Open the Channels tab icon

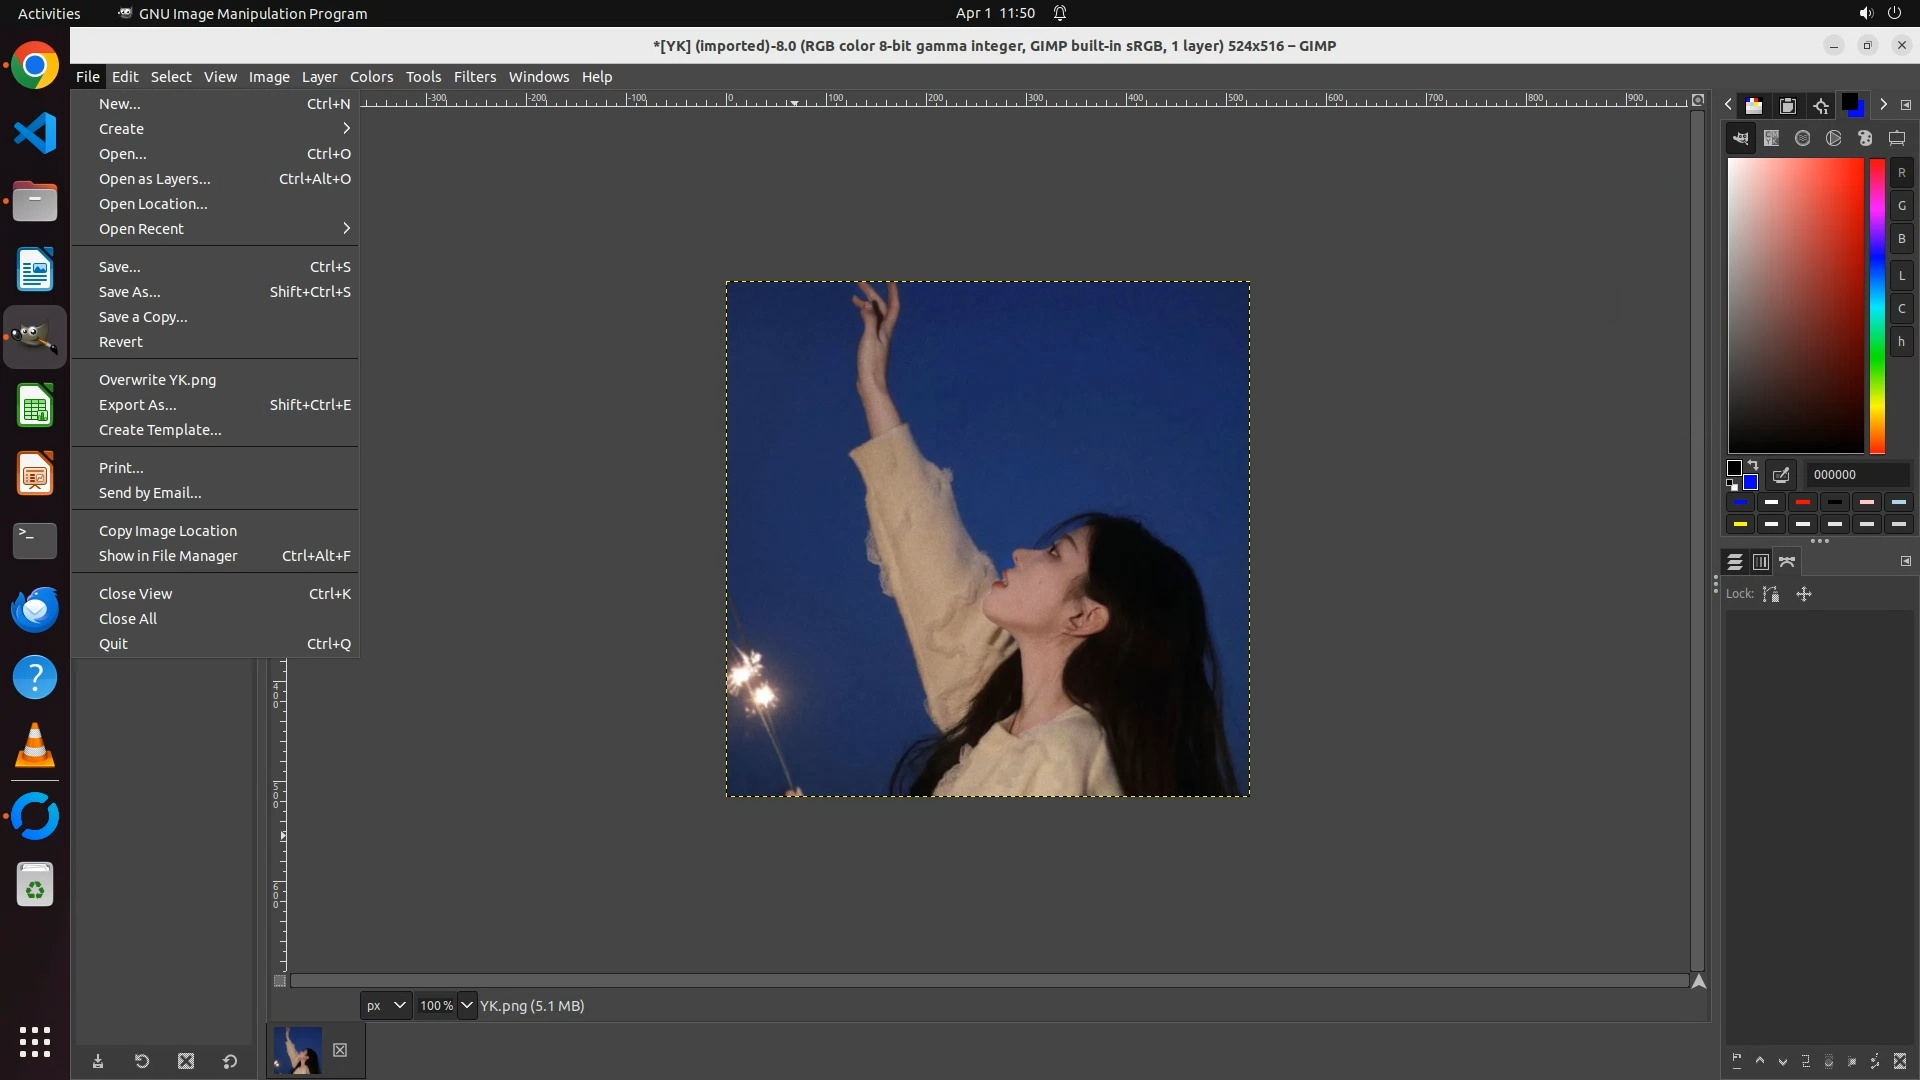pyautogui.click(x=1761, y=562)
